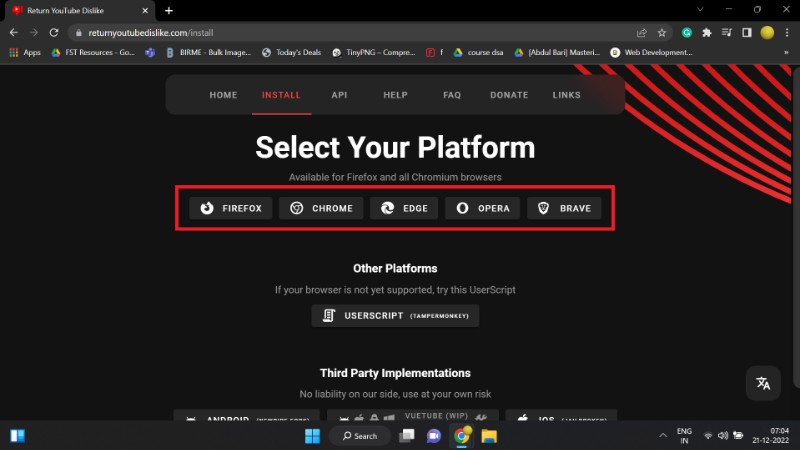This screenshot has height=450, width=800.
Task: Open the Windows Start button
Action: tap(312, 436)
